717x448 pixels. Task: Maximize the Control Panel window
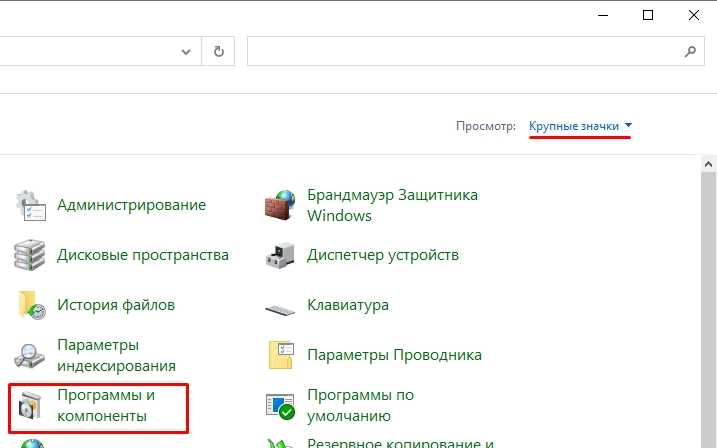(648, 15)
